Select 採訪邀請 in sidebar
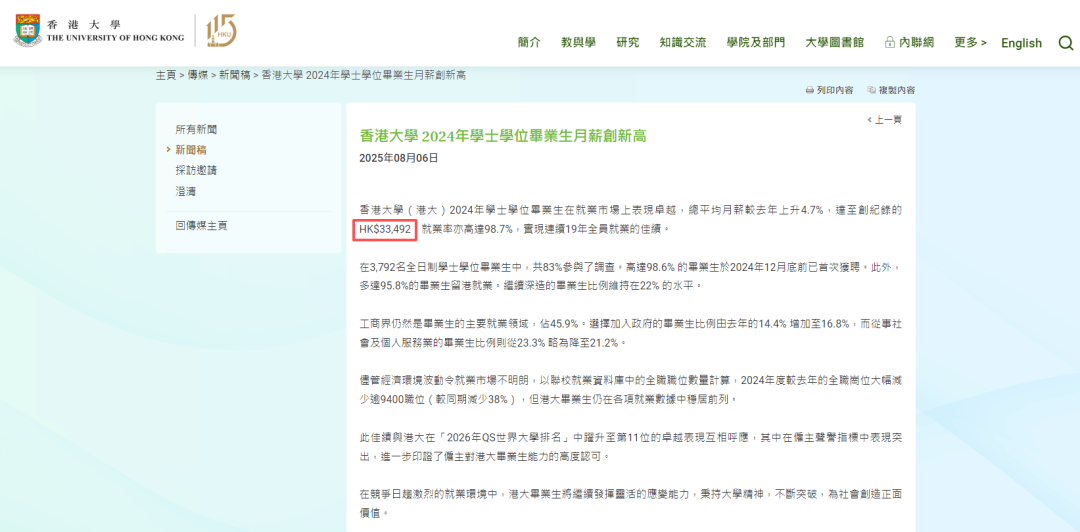Viewport: 1080px width, 532px height. pos(196,170)
